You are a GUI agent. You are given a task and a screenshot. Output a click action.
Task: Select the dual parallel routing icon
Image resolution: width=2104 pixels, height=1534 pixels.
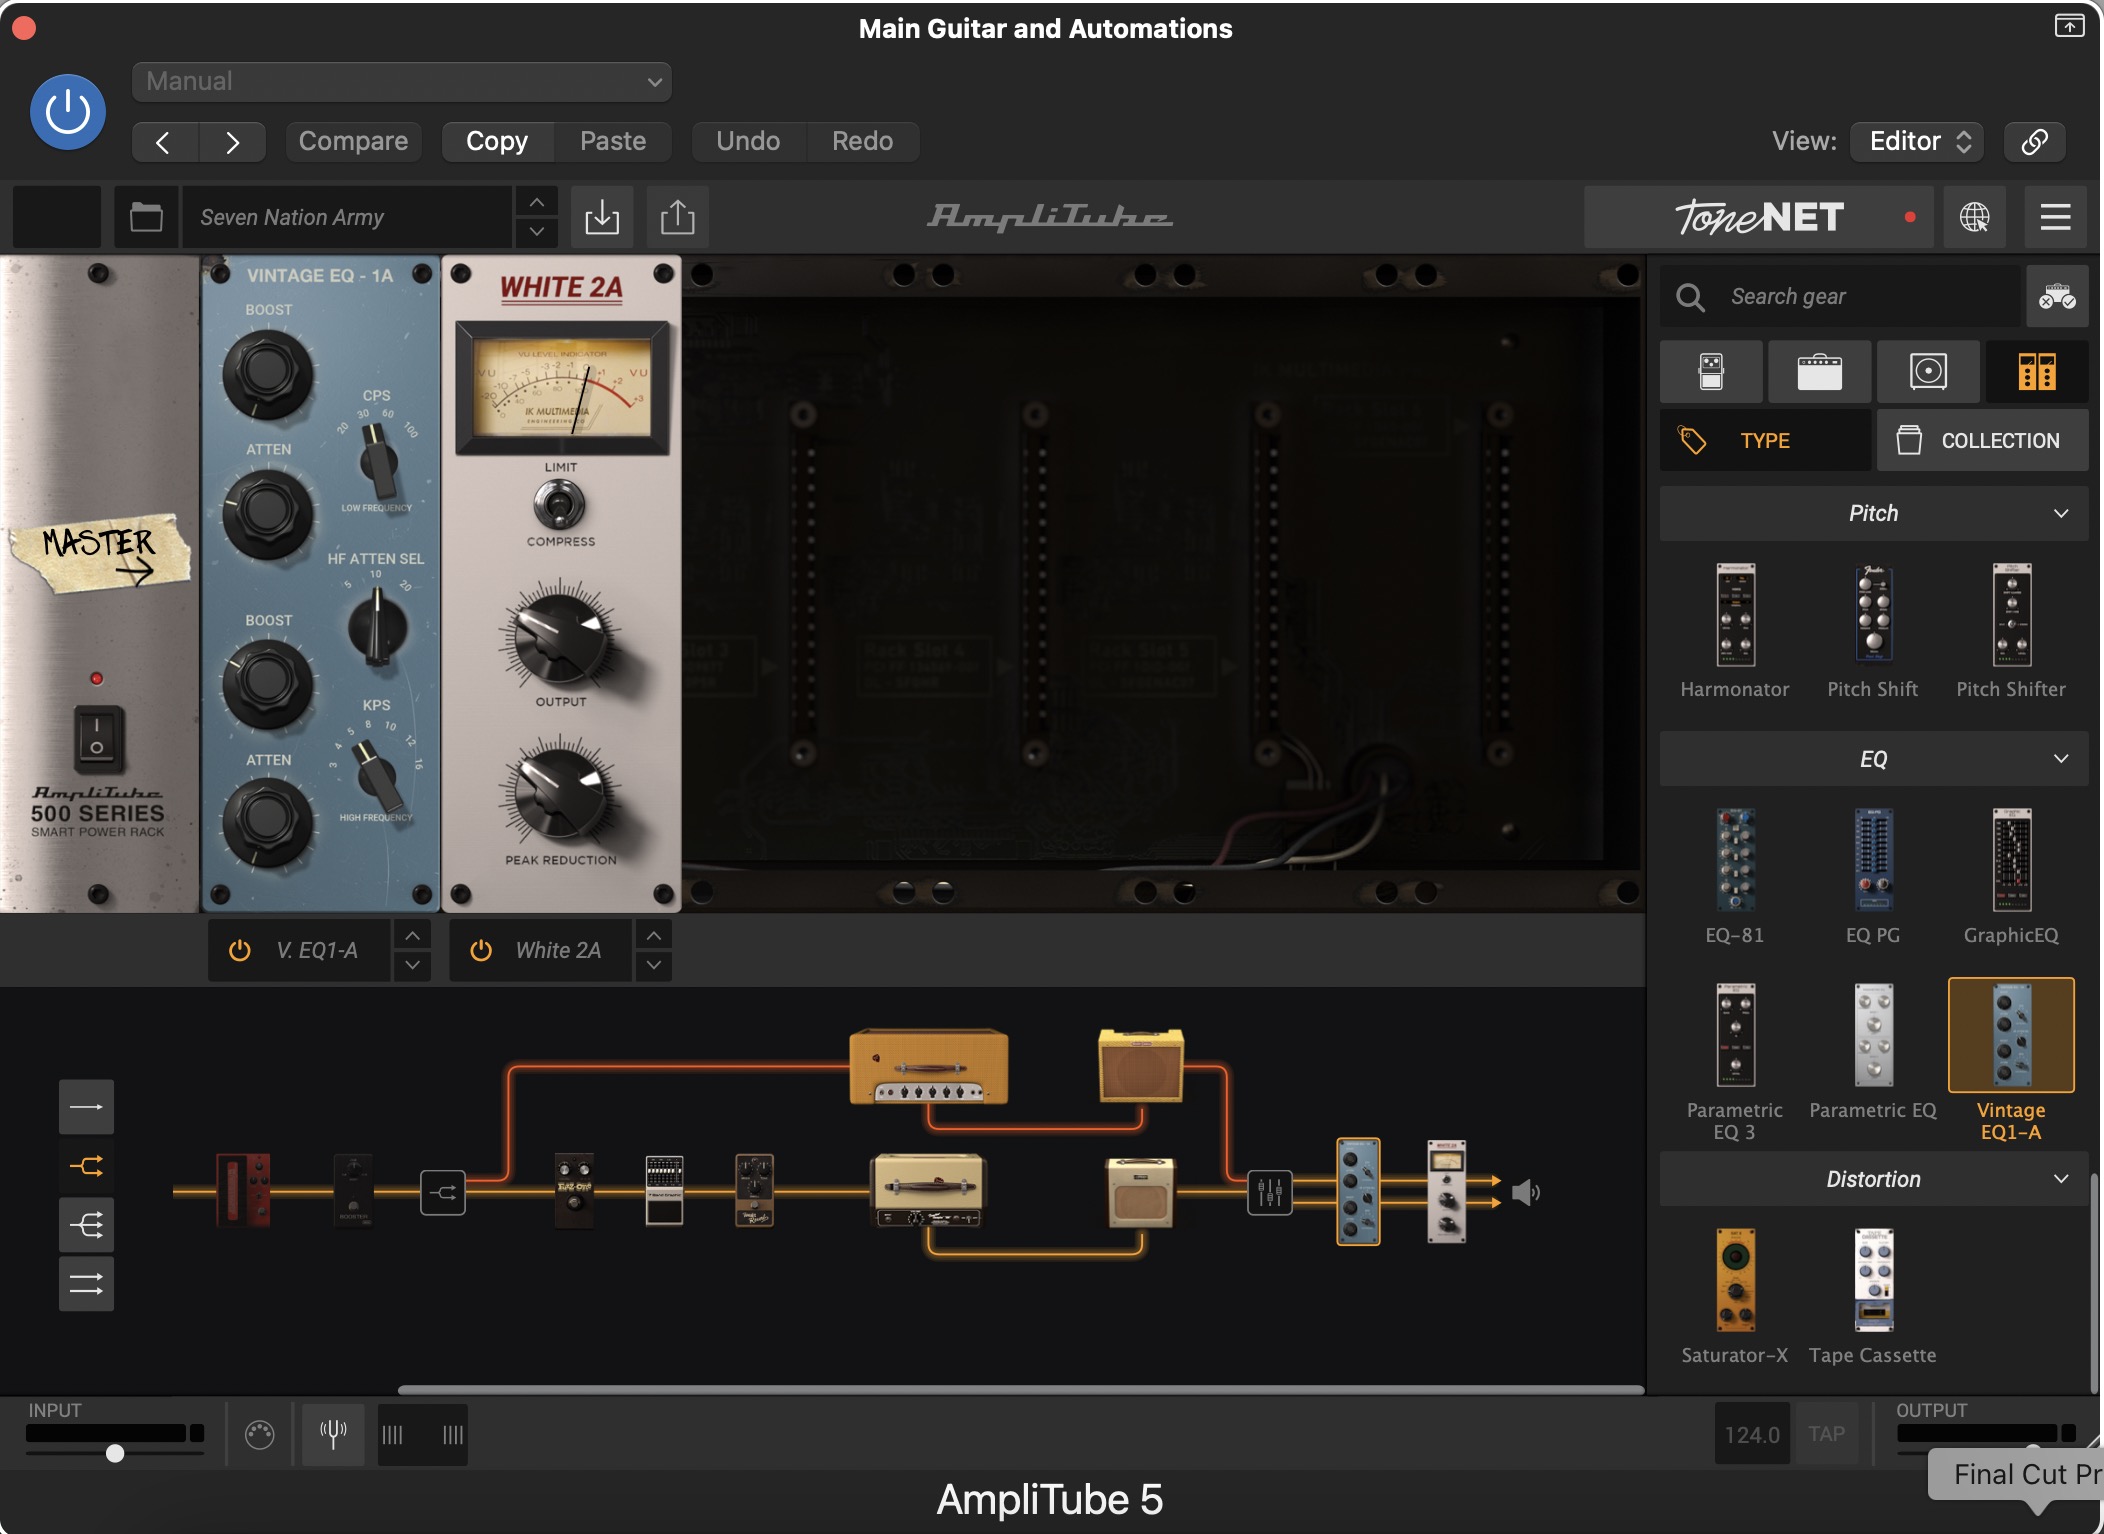coord(86,1284)
